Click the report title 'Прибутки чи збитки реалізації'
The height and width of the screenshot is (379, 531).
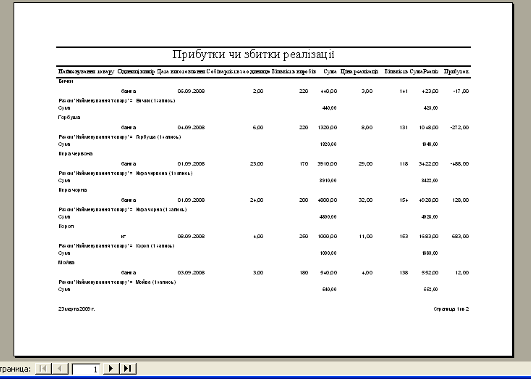[253, 54]
